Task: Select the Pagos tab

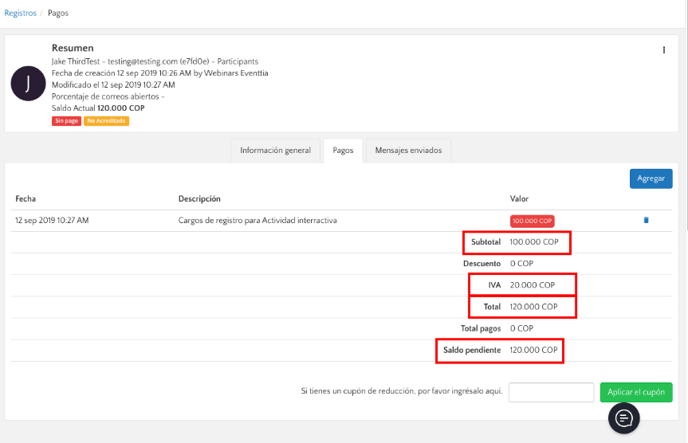Action: click(343, 151)
